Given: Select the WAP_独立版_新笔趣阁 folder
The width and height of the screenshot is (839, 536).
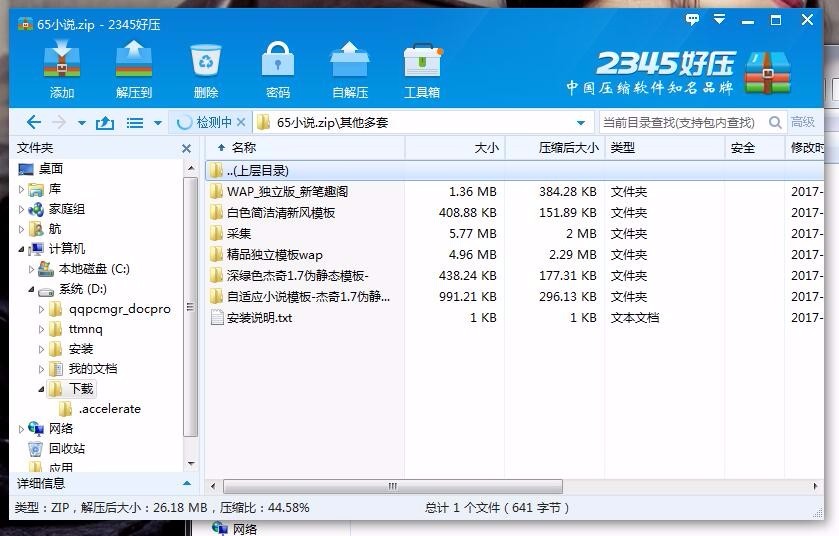Looking at the screenshot, I should coord(514,192).
